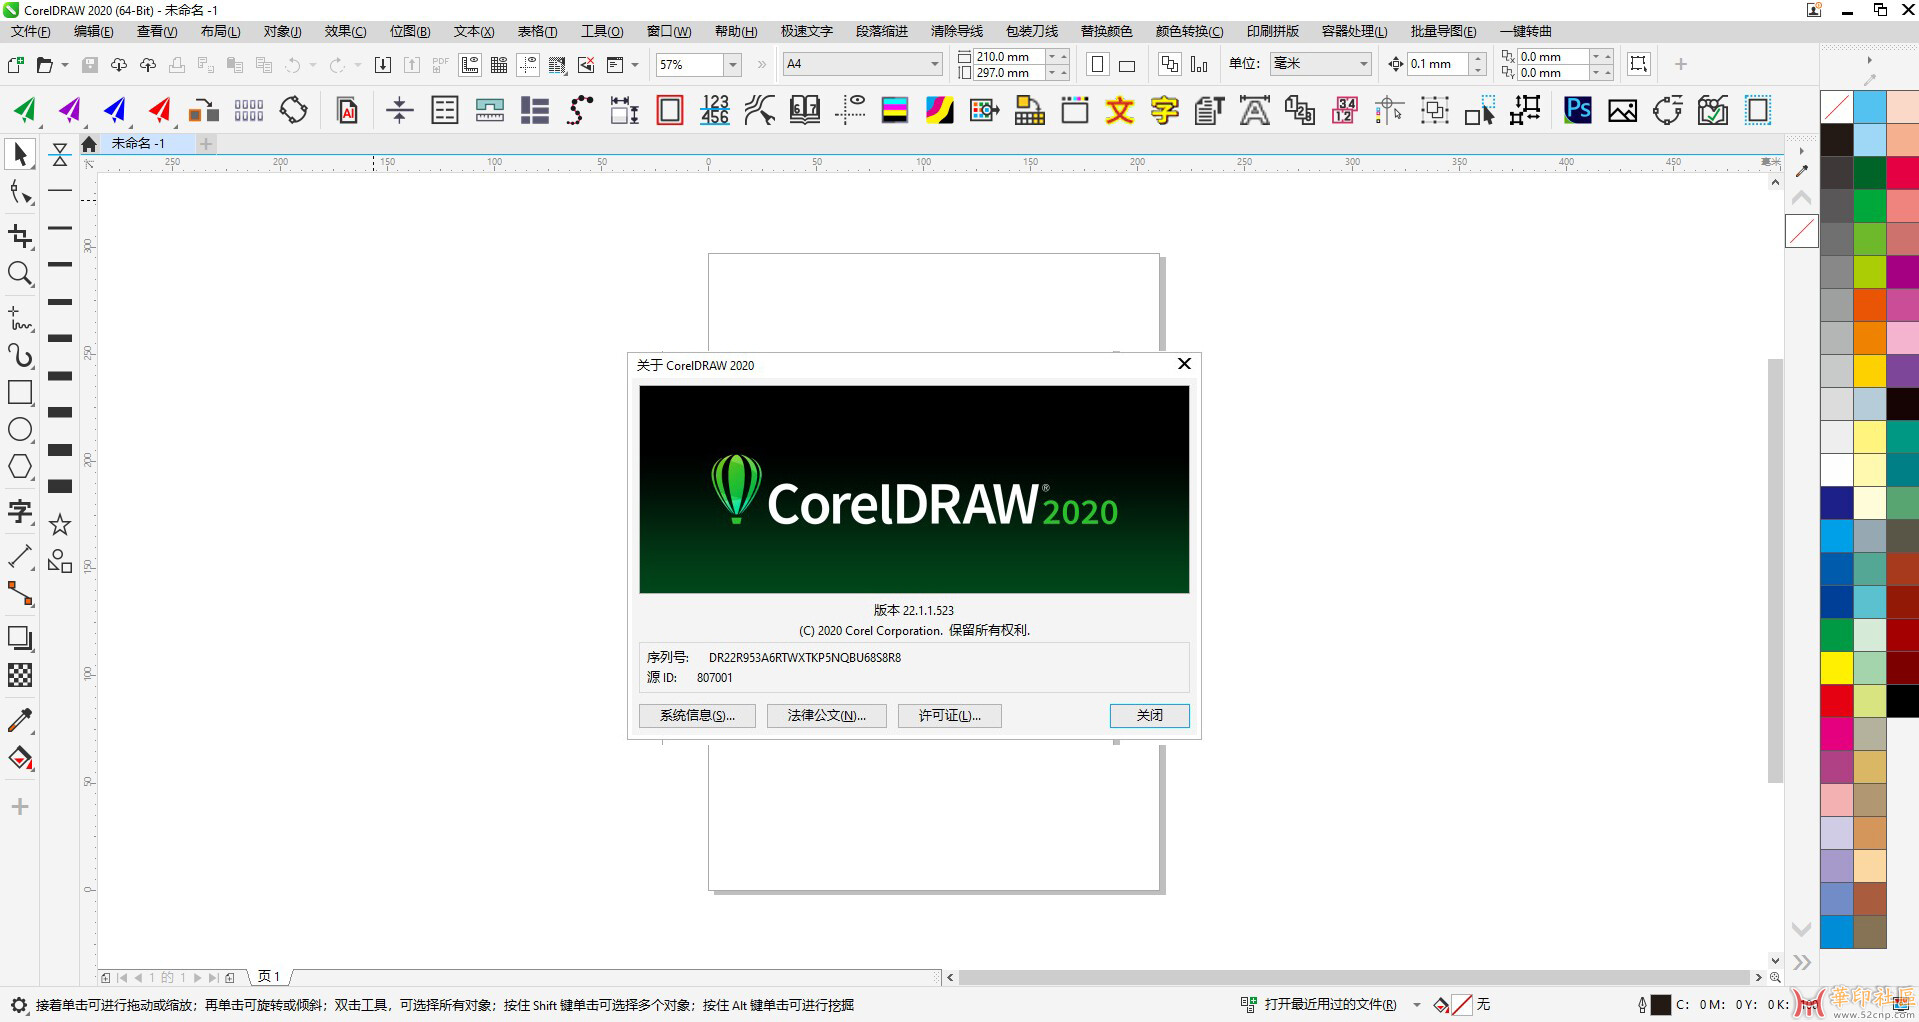This screenshot has width=1919, height=1022.
Task: Pick the yellow swatch in palette
Action: [1836, 668]
